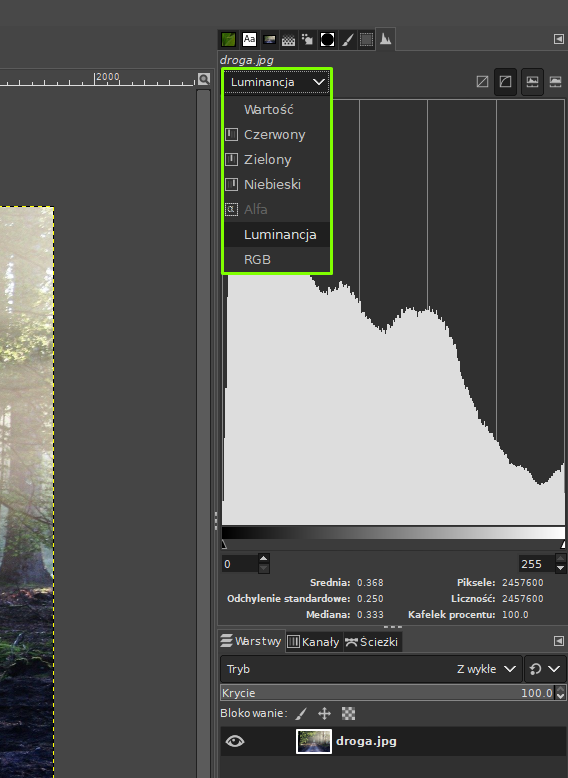The height and width of the screenshot is (778, 568).
Task: Open the Fonts tab (Aa icon)
Action: click(249, 39)
